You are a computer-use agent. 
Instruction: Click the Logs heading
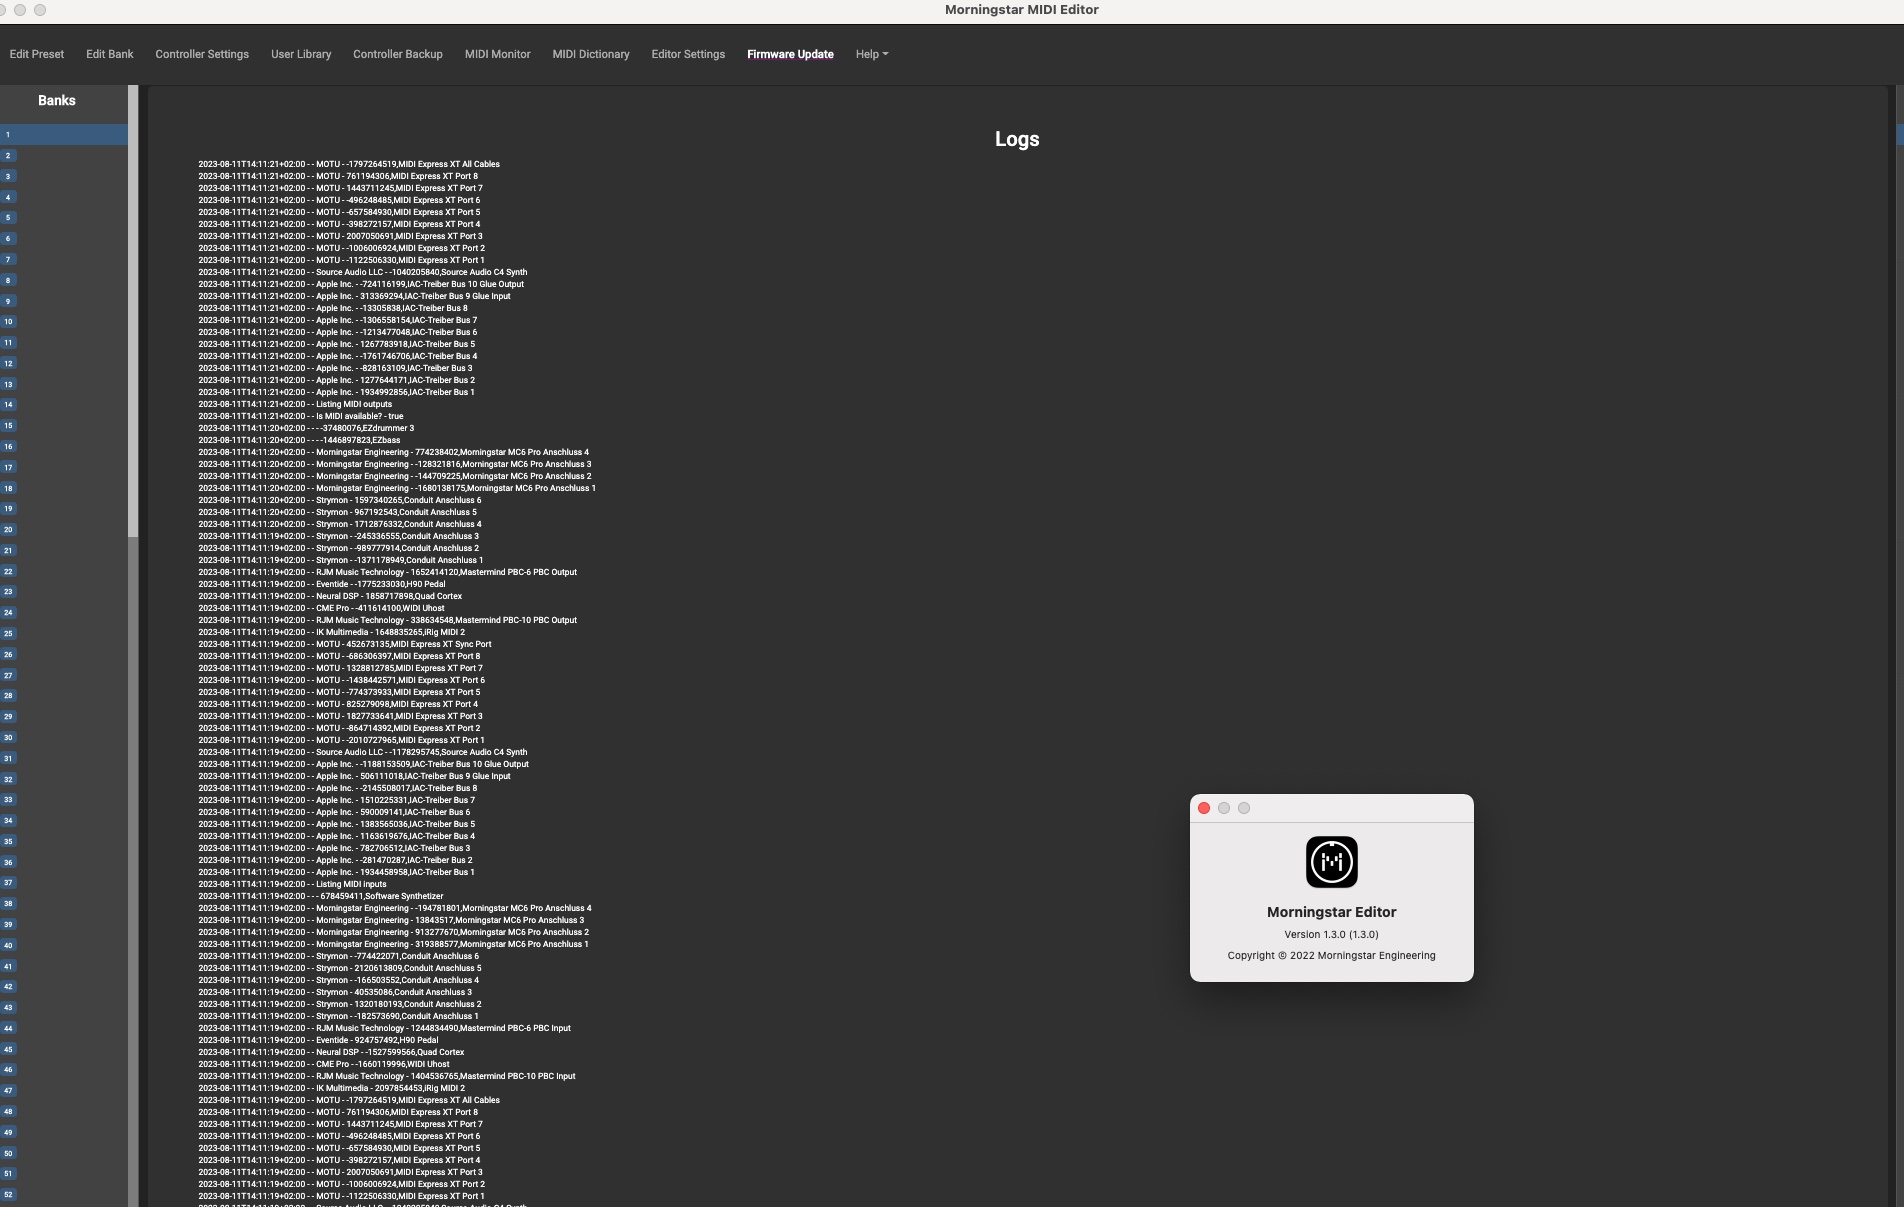coord(1017,139)
